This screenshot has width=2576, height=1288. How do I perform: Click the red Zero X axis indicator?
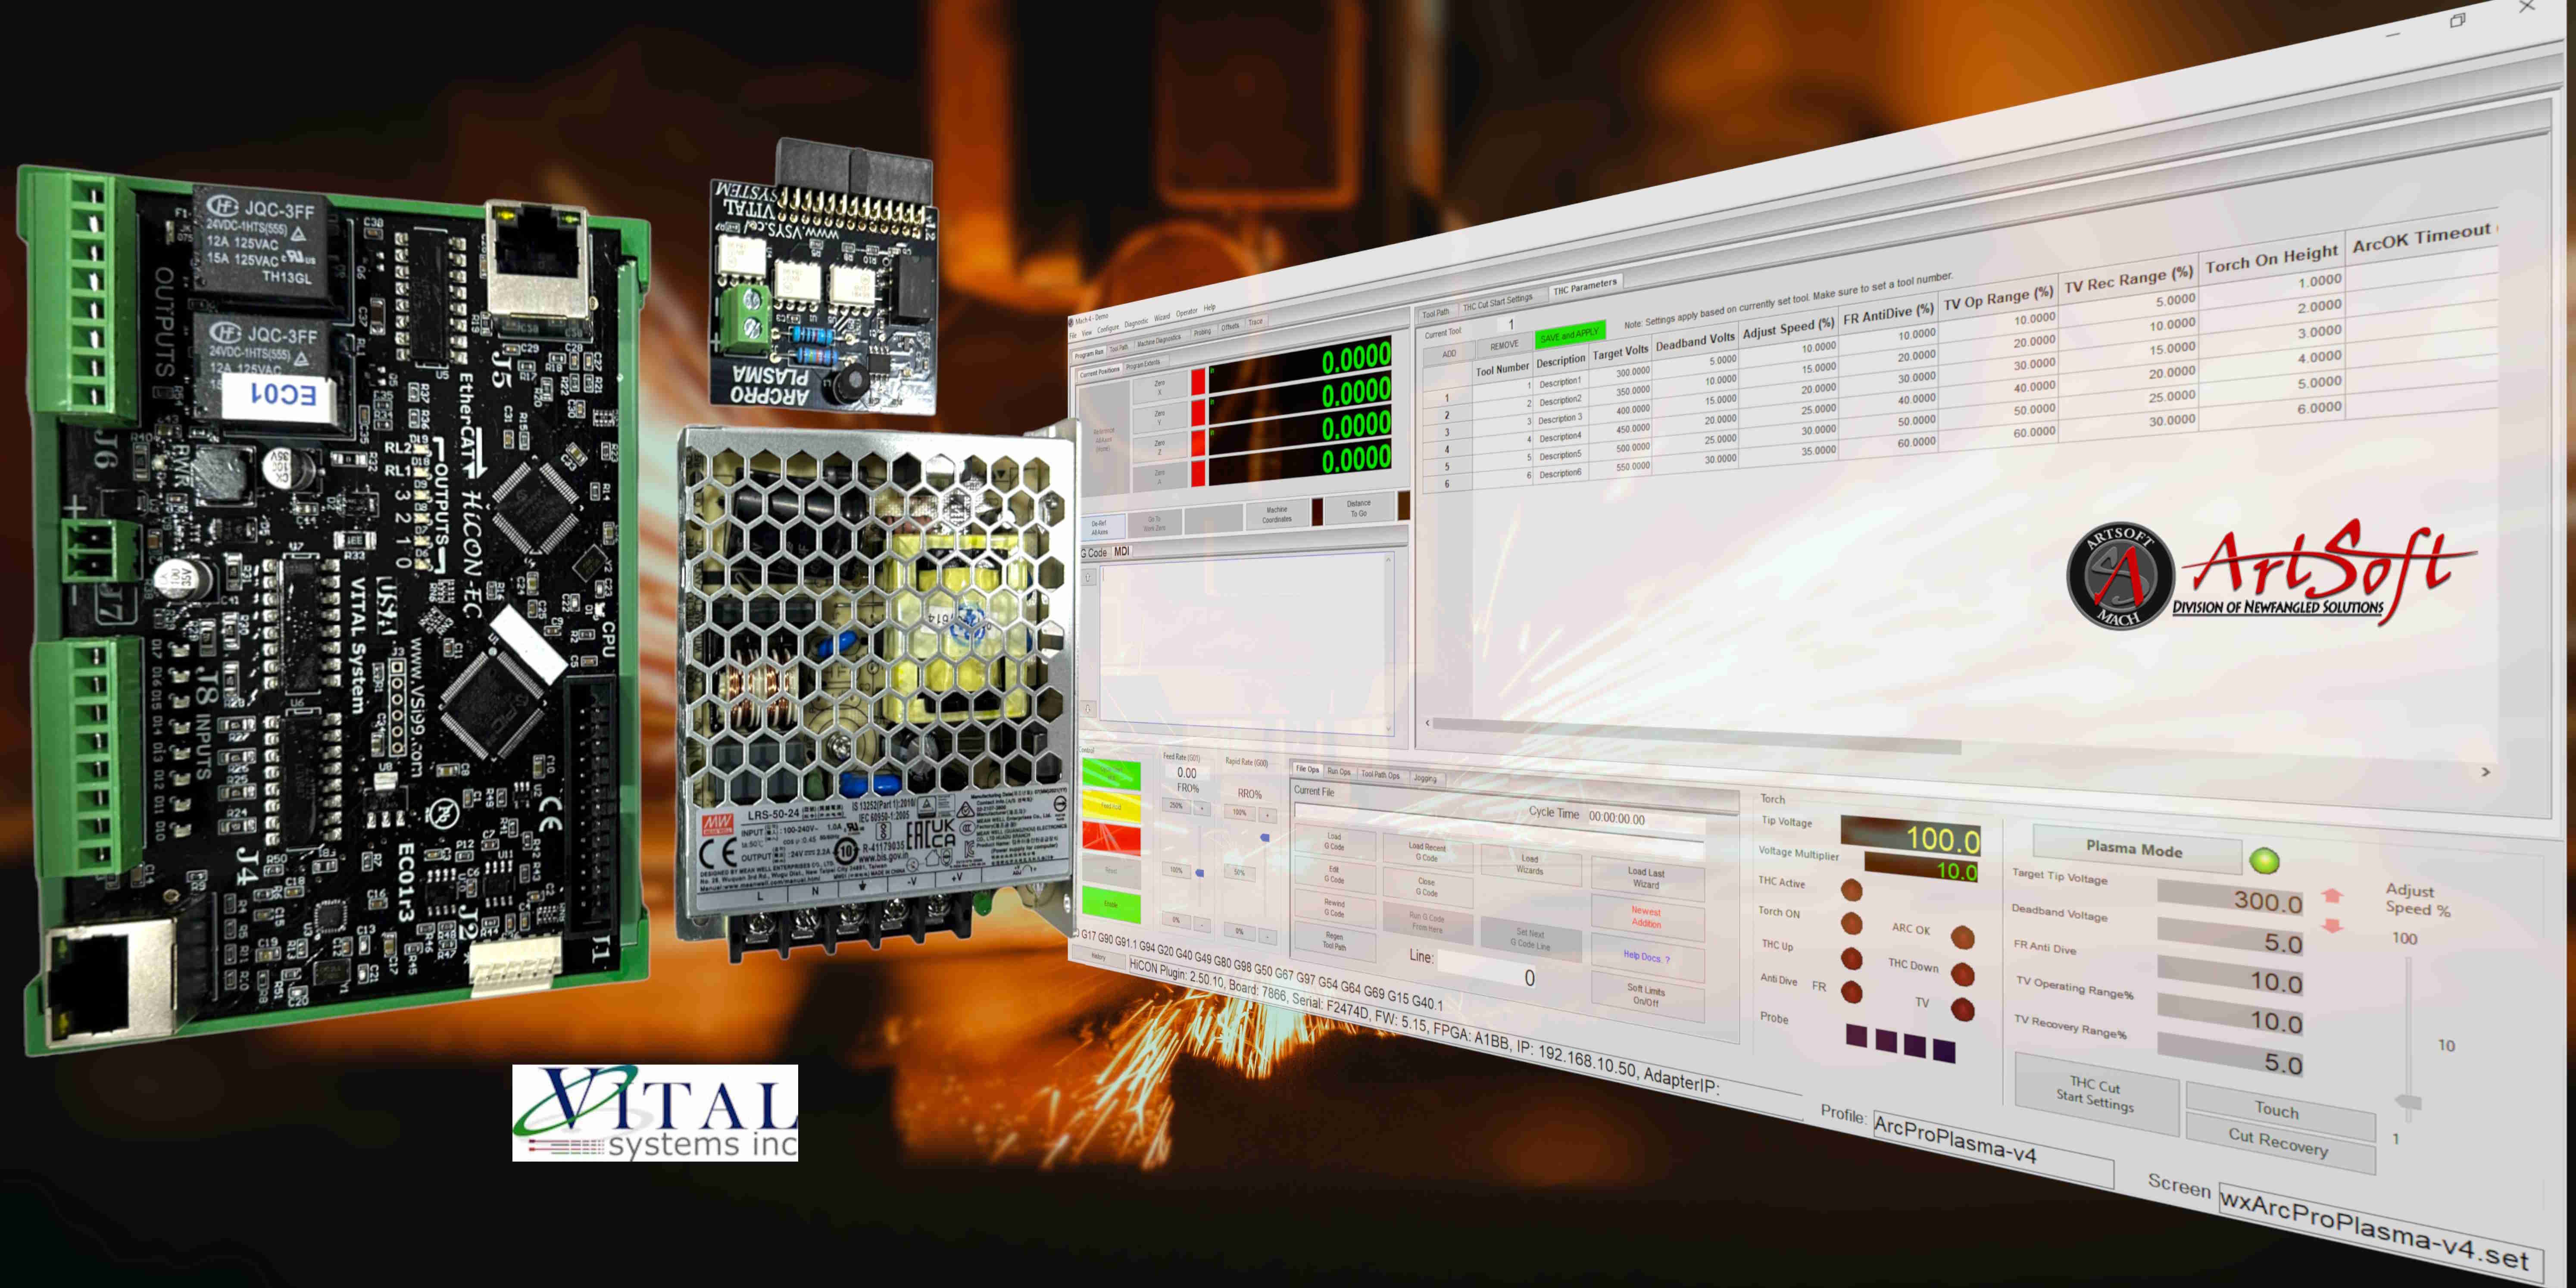point(1198,382)
